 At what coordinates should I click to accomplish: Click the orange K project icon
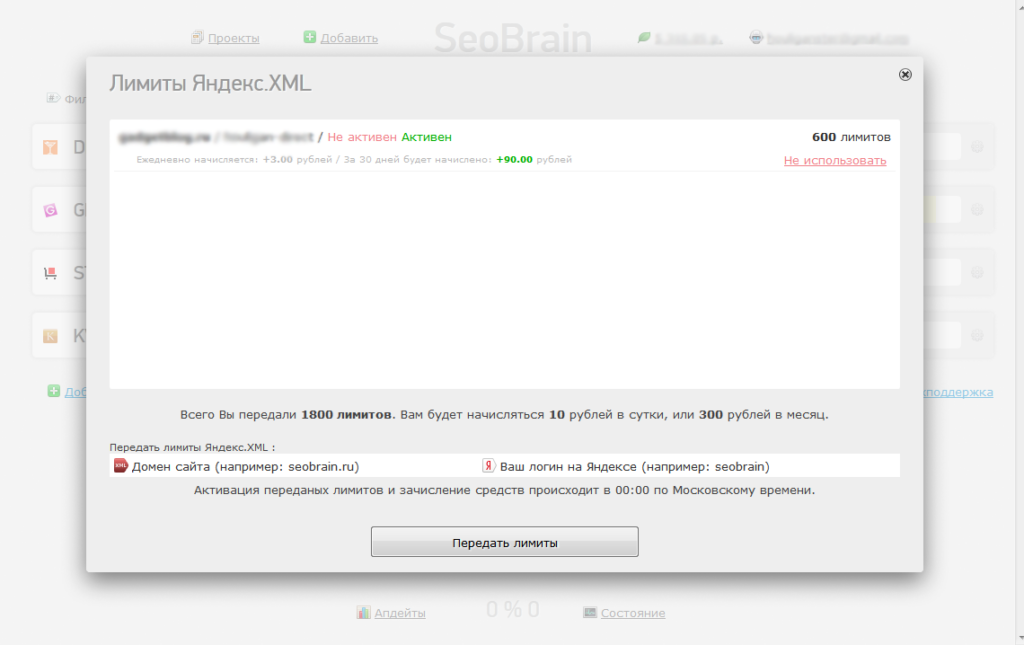50,336
